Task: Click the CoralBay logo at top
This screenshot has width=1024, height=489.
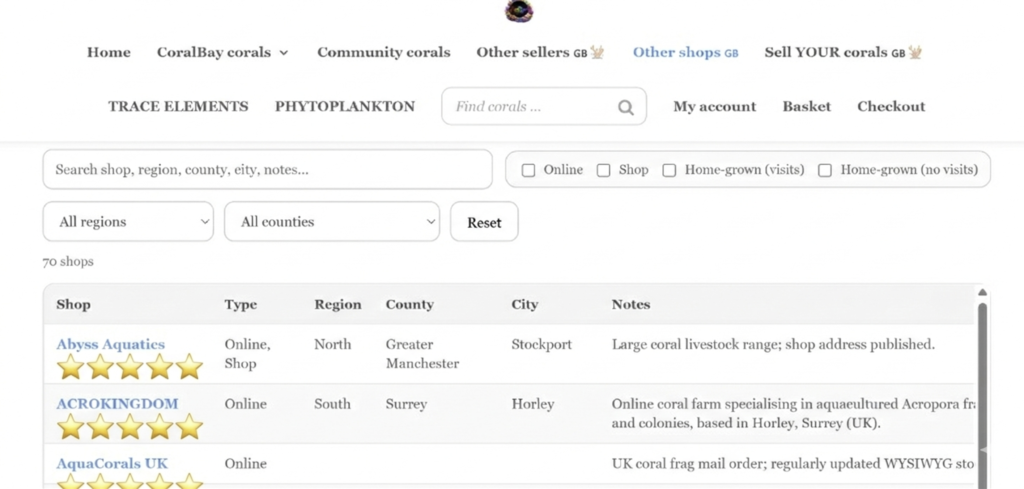Action: [518, 11]
